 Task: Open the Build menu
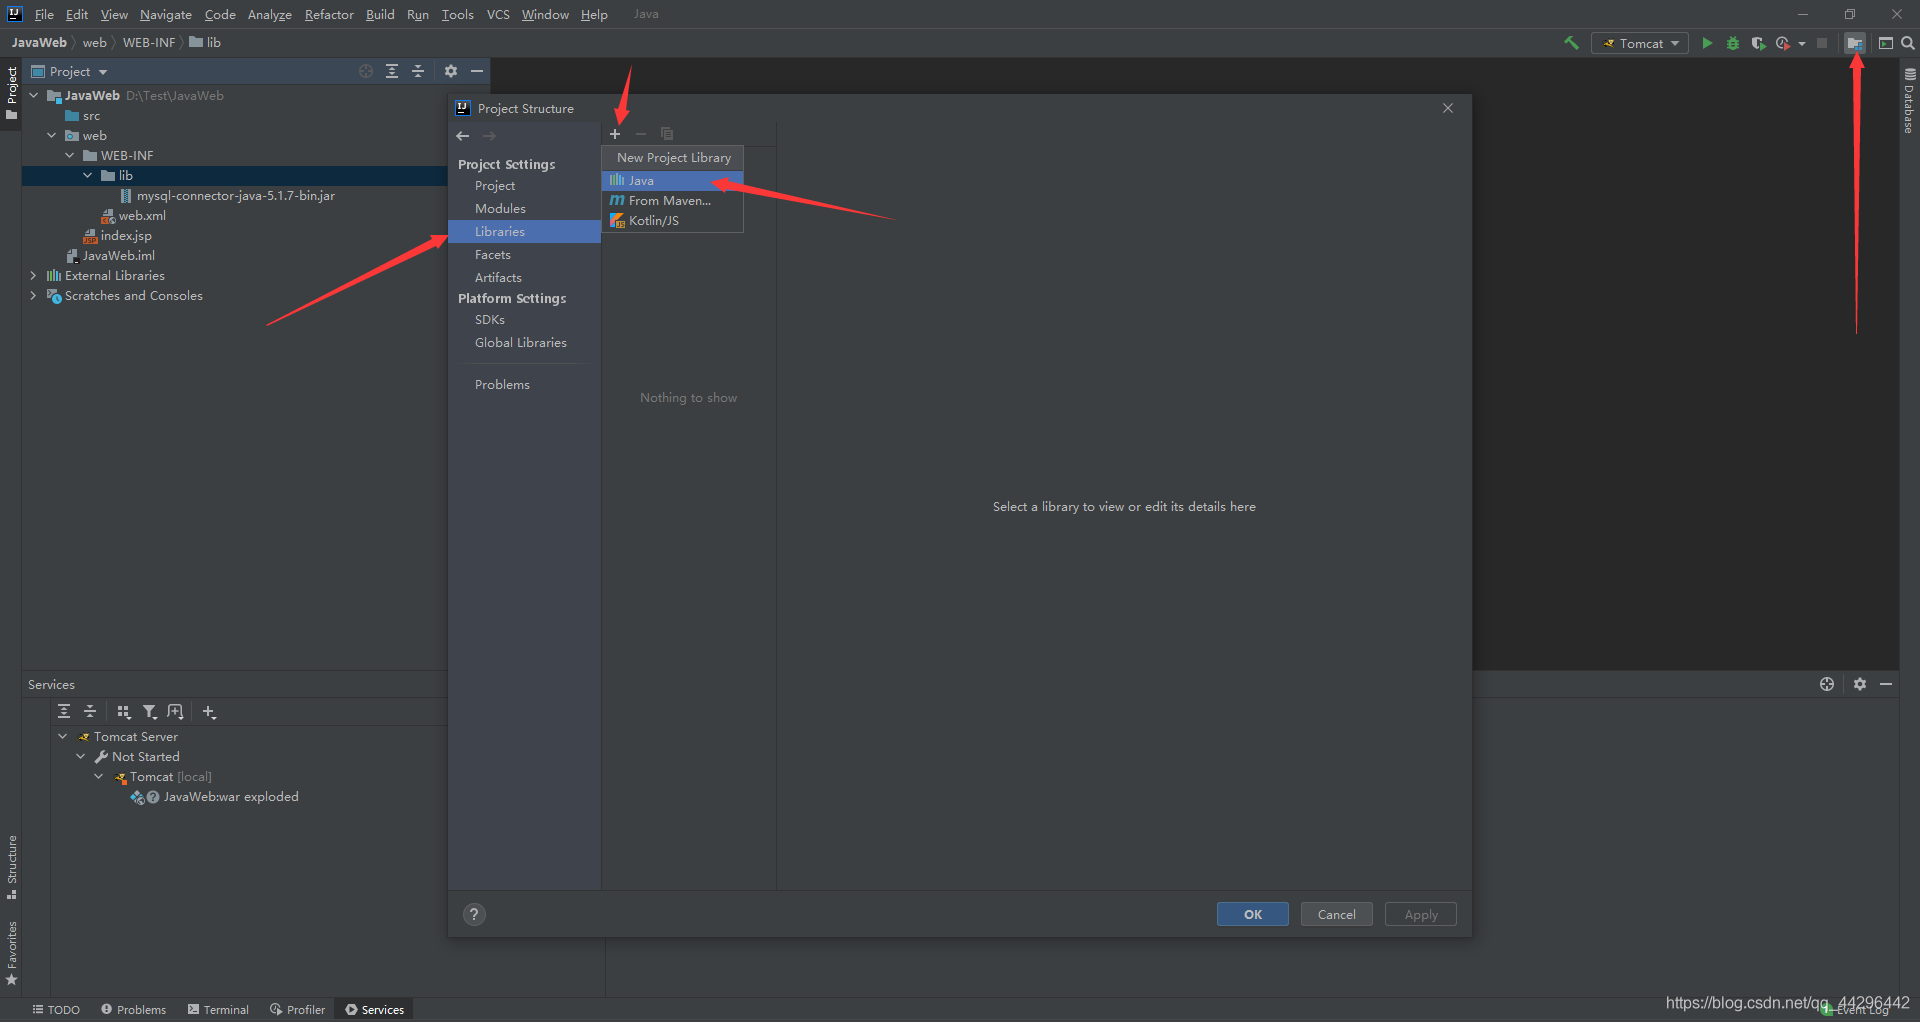(x=380, y=14)
